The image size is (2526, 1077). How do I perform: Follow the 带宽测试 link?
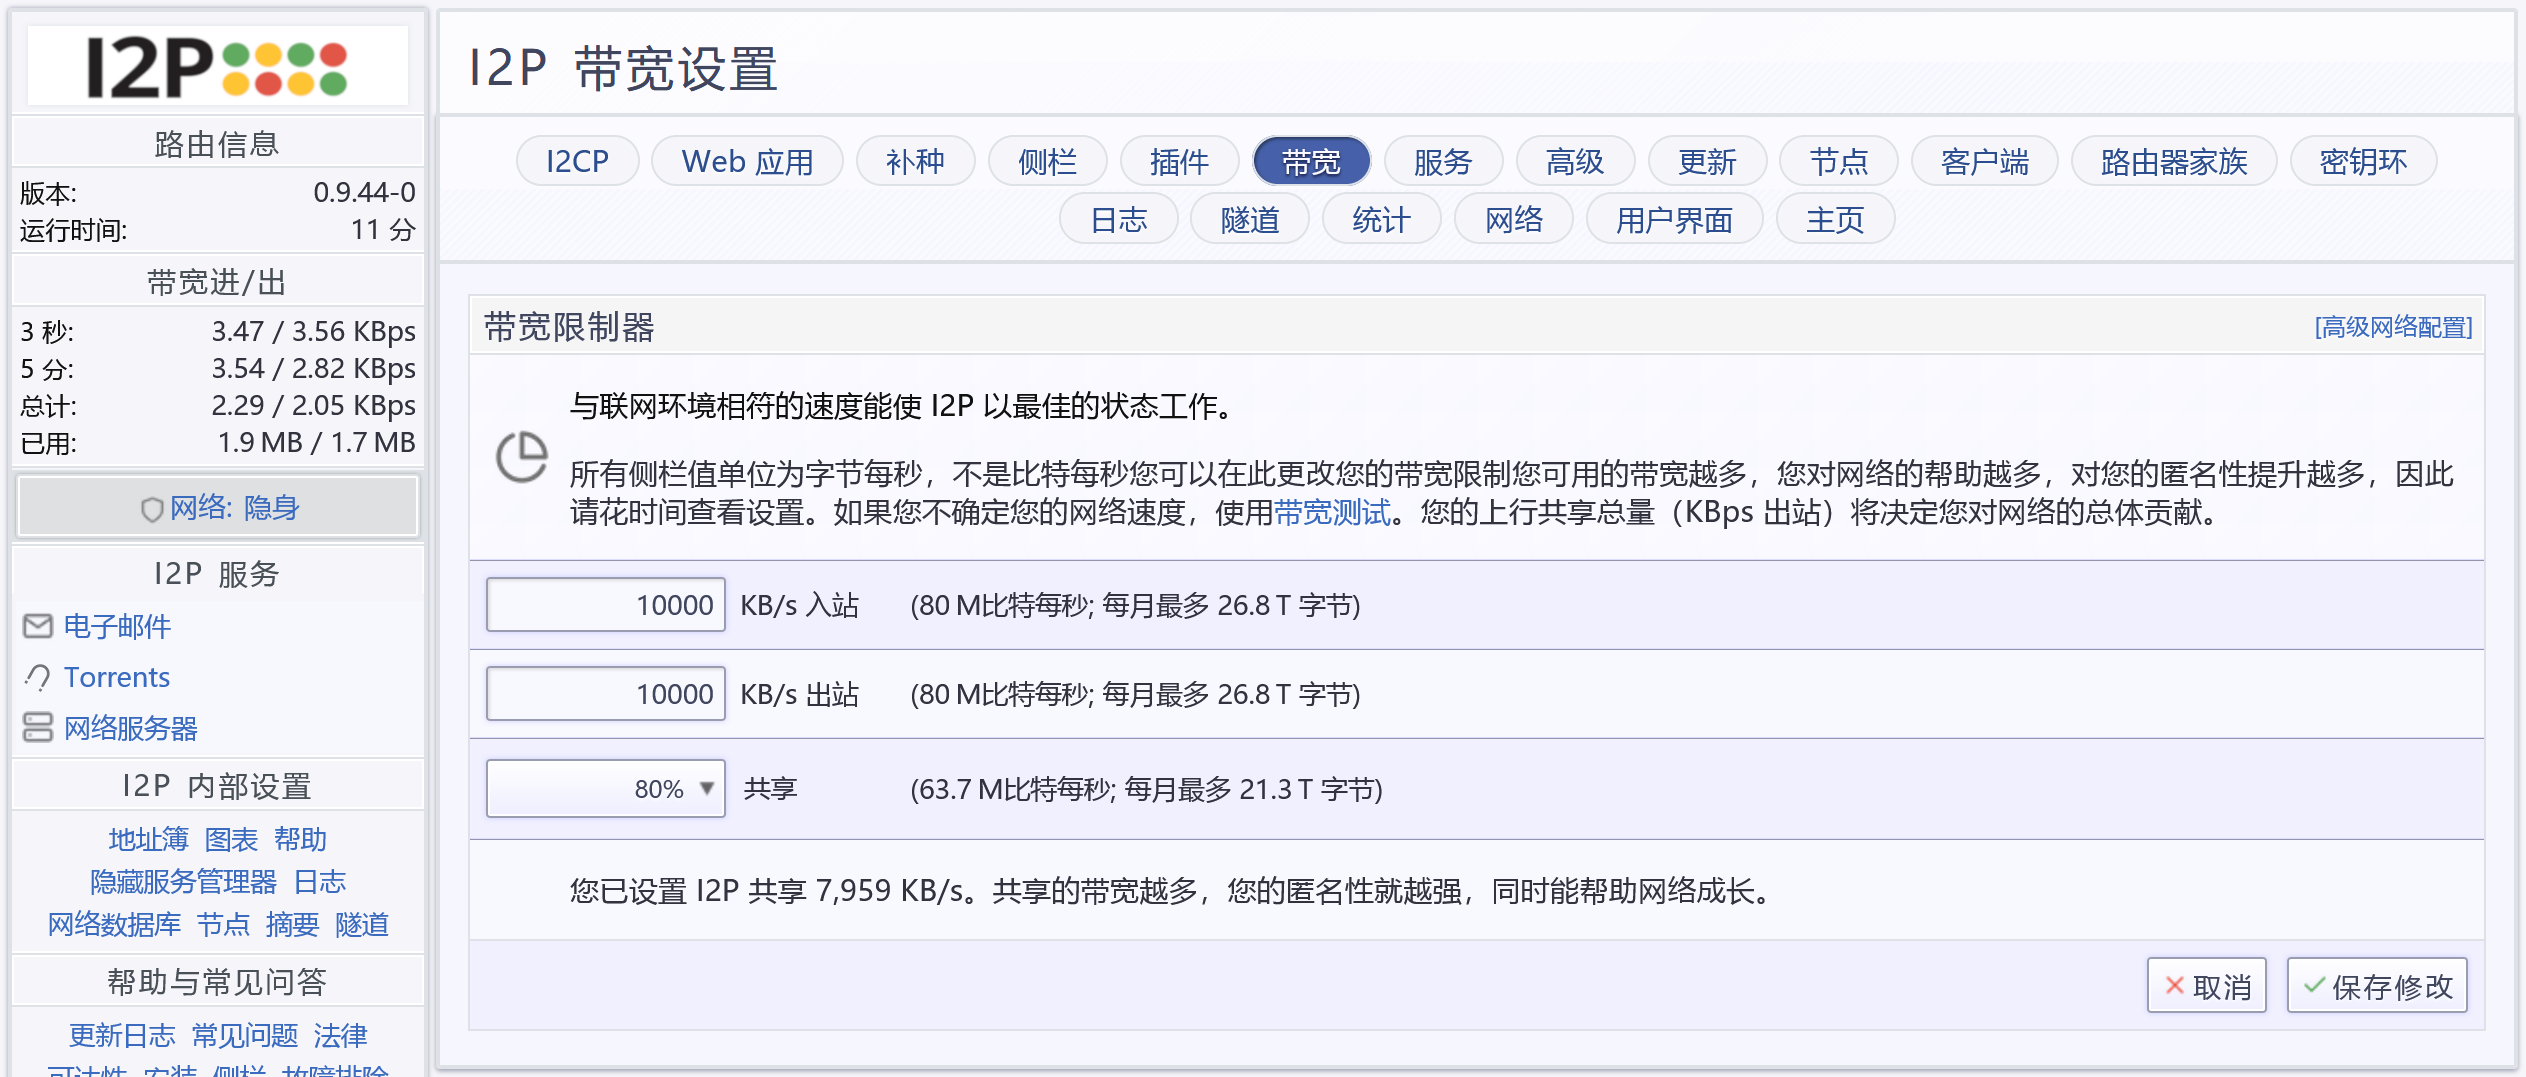(x=1332, y=513)
